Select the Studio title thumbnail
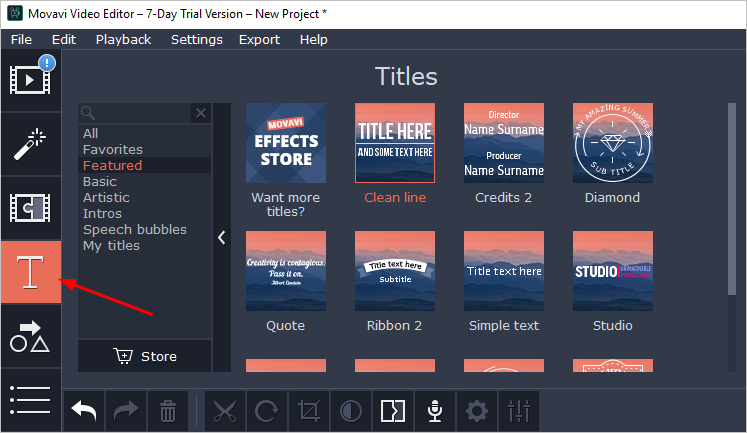Image resolution: width=747 pixels, height=433 pixels. 613,271
